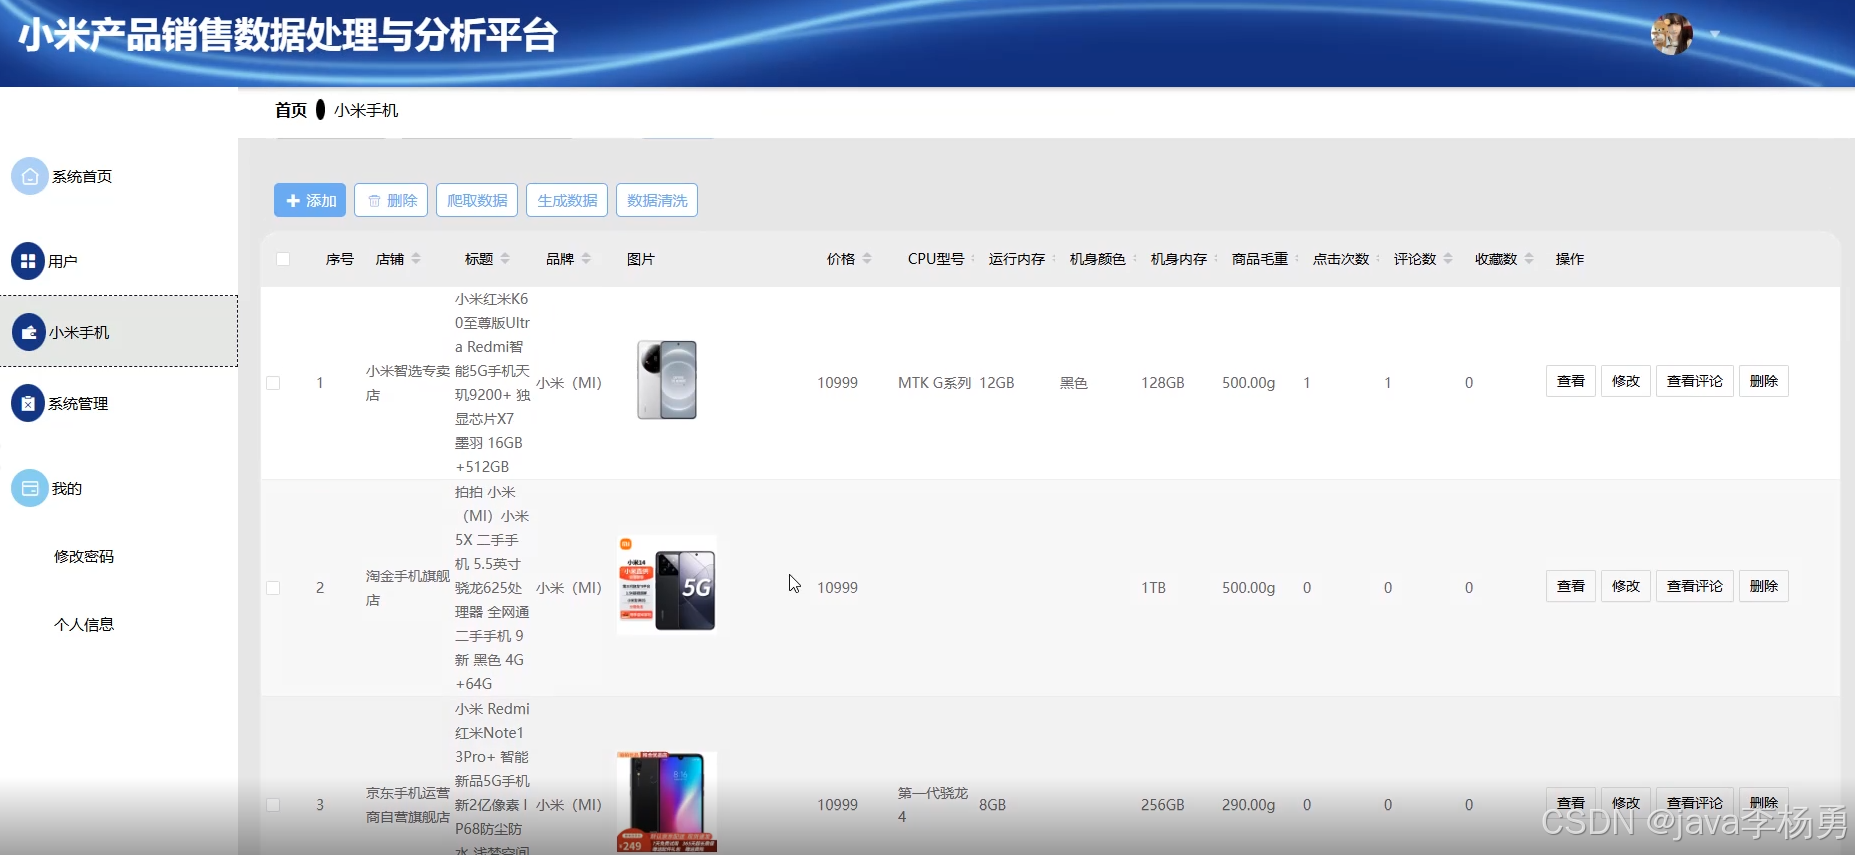Open 修改密码 submenu item
This screenshot has height=855, width=1855.
[84, 556]
